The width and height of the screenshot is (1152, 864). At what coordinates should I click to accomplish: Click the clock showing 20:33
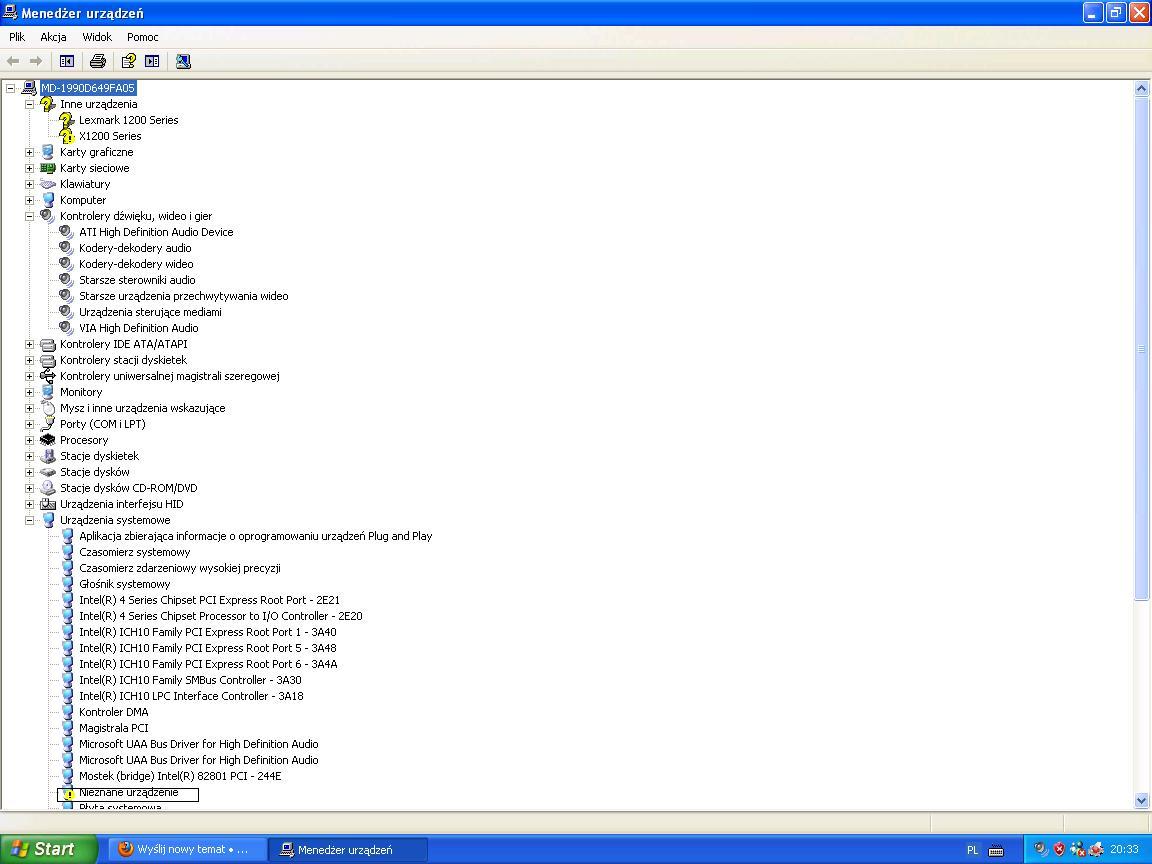point(1124,850)
